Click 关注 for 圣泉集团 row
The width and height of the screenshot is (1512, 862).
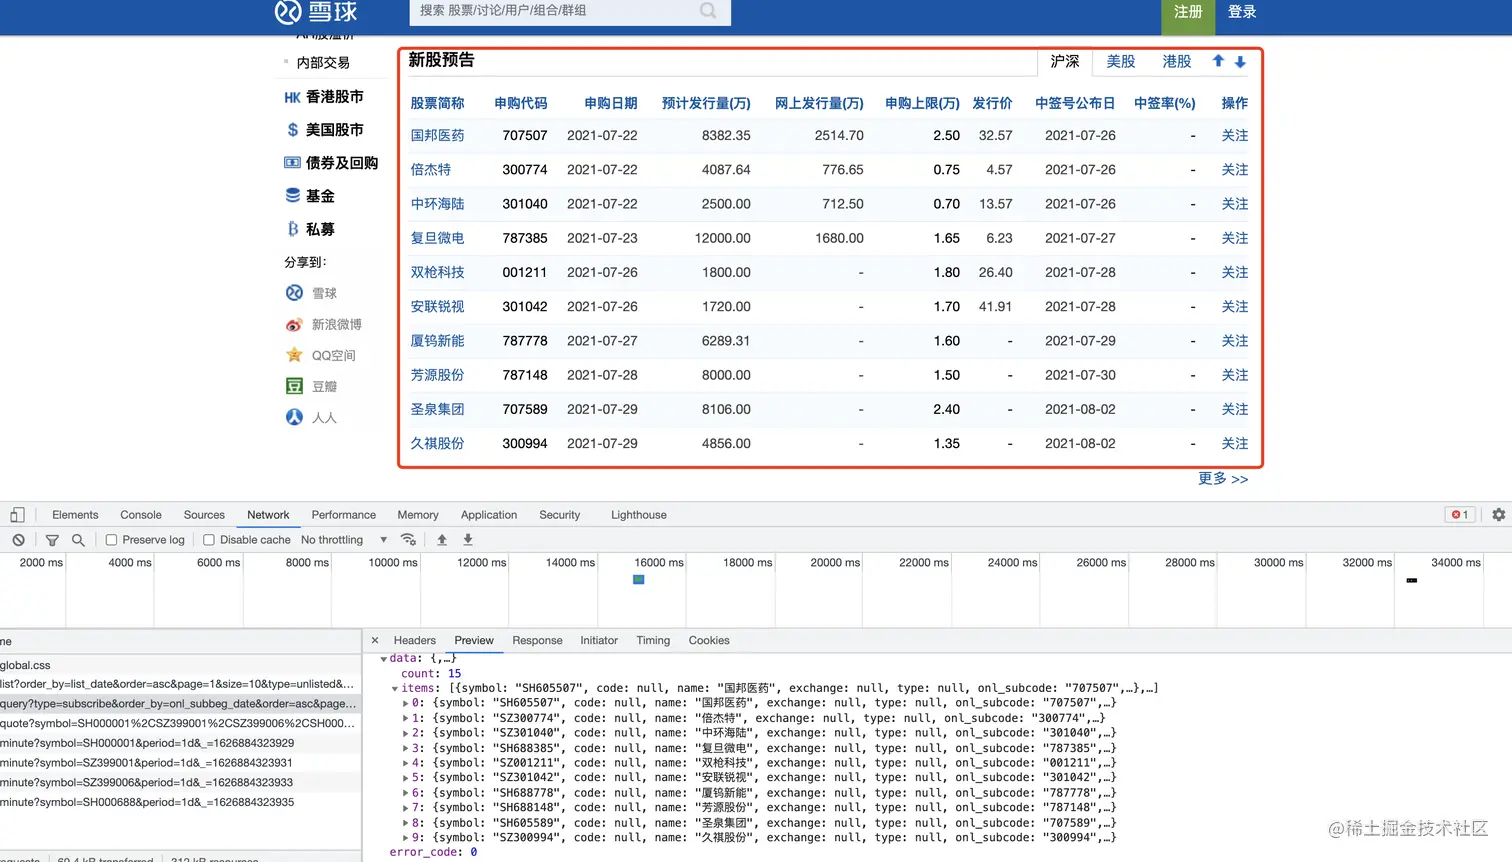[x=1235, y=410]
